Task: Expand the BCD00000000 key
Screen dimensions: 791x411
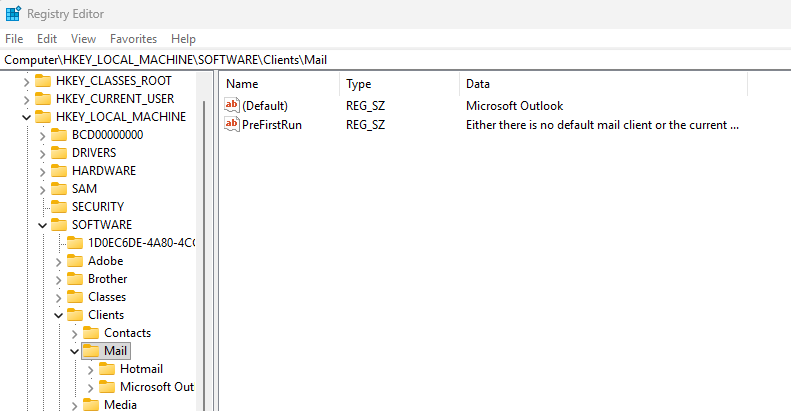Action: click(42, 136)
